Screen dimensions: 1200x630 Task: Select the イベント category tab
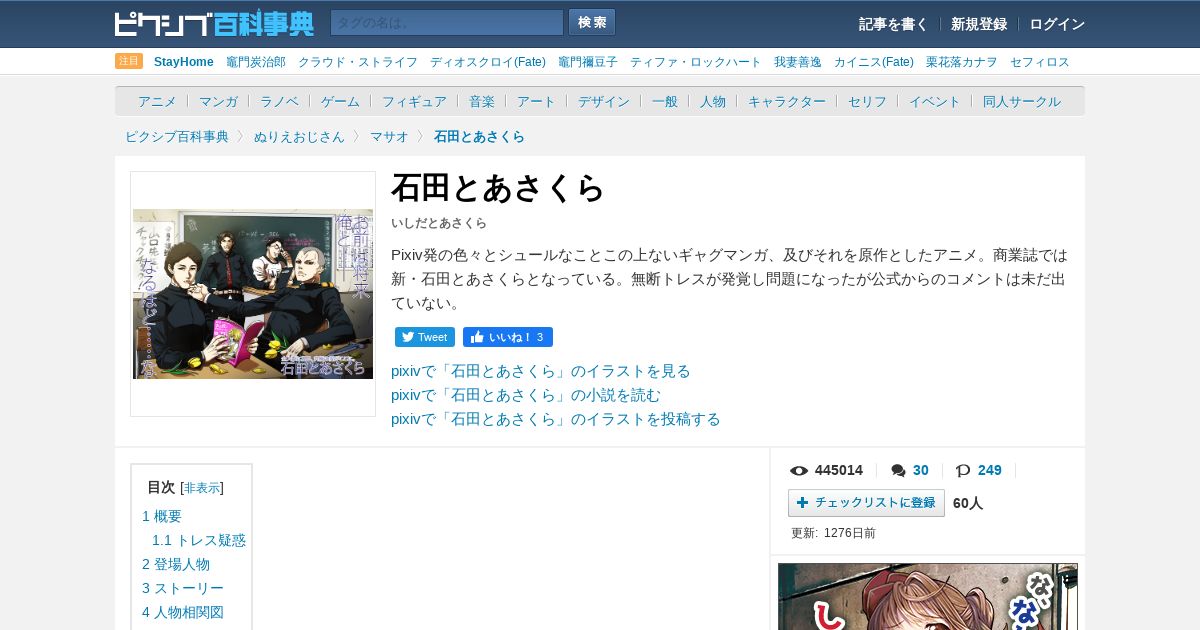tap(935, 101)
